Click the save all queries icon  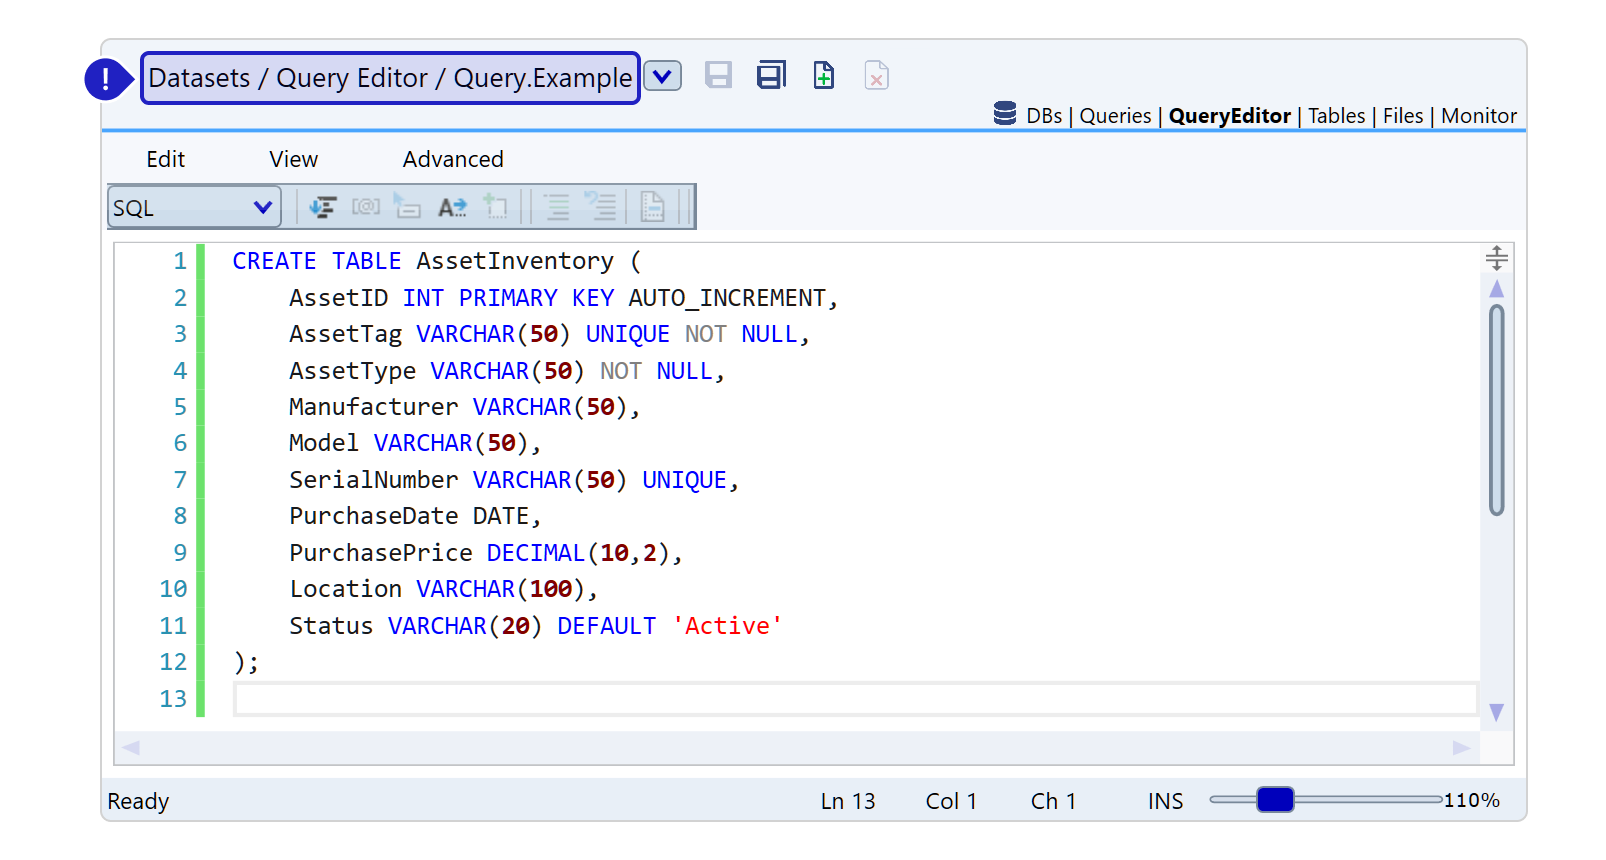[x=771, y=76]
